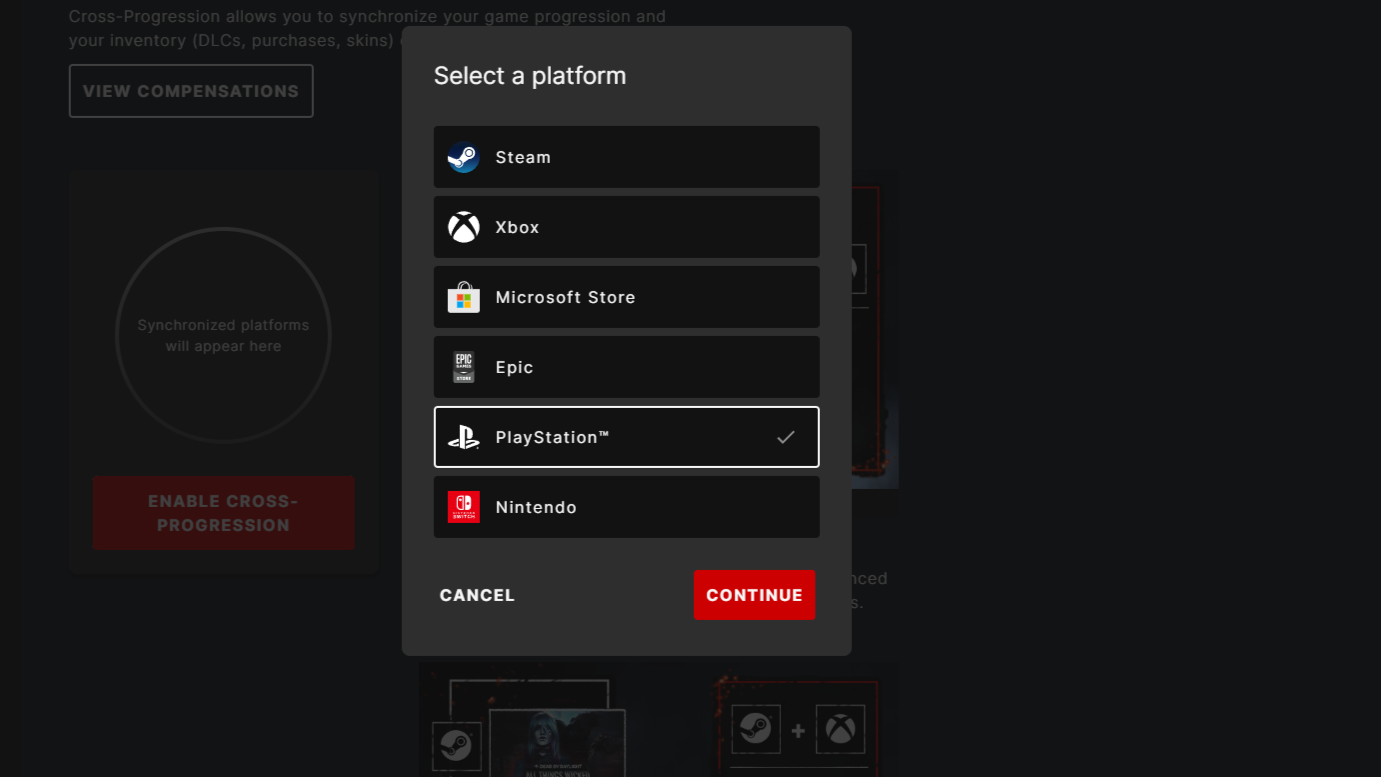Click the Xbox logo icon in the dialog
1381x777 pixels.
pyautogui.click(x=463, y=227)
